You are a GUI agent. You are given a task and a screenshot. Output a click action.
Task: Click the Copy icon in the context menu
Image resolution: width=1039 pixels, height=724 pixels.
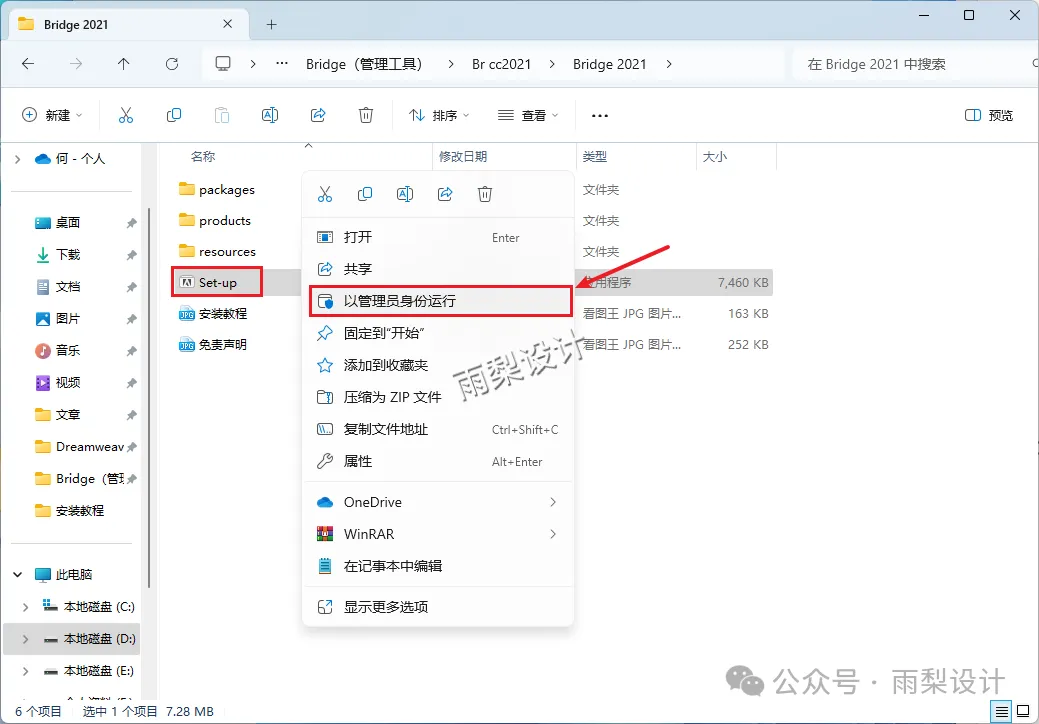click(364, 194)
